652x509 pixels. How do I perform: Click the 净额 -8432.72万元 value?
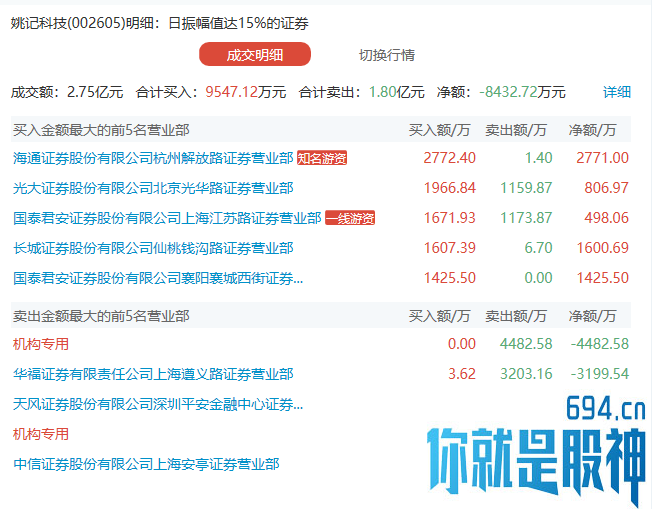tap(522, 92)
